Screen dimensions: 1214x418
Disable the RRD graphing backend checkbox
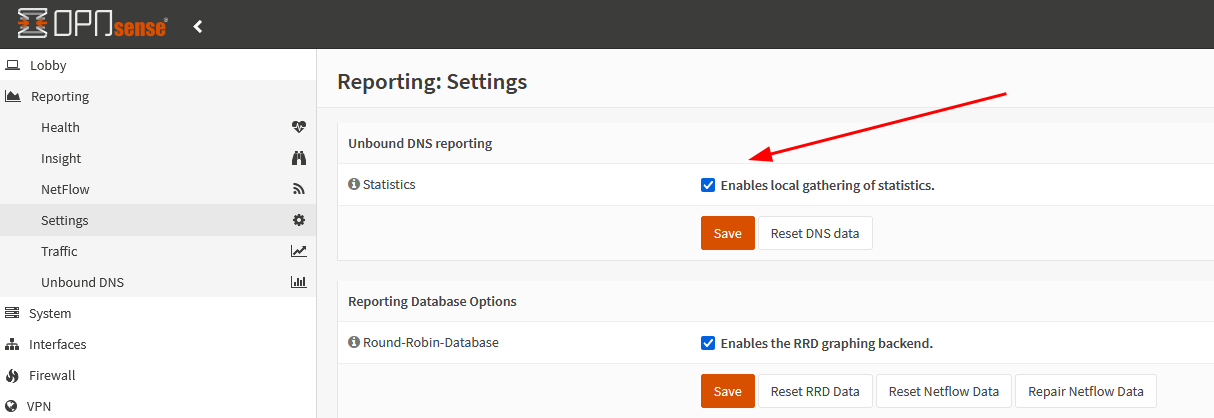click(708, 343)
